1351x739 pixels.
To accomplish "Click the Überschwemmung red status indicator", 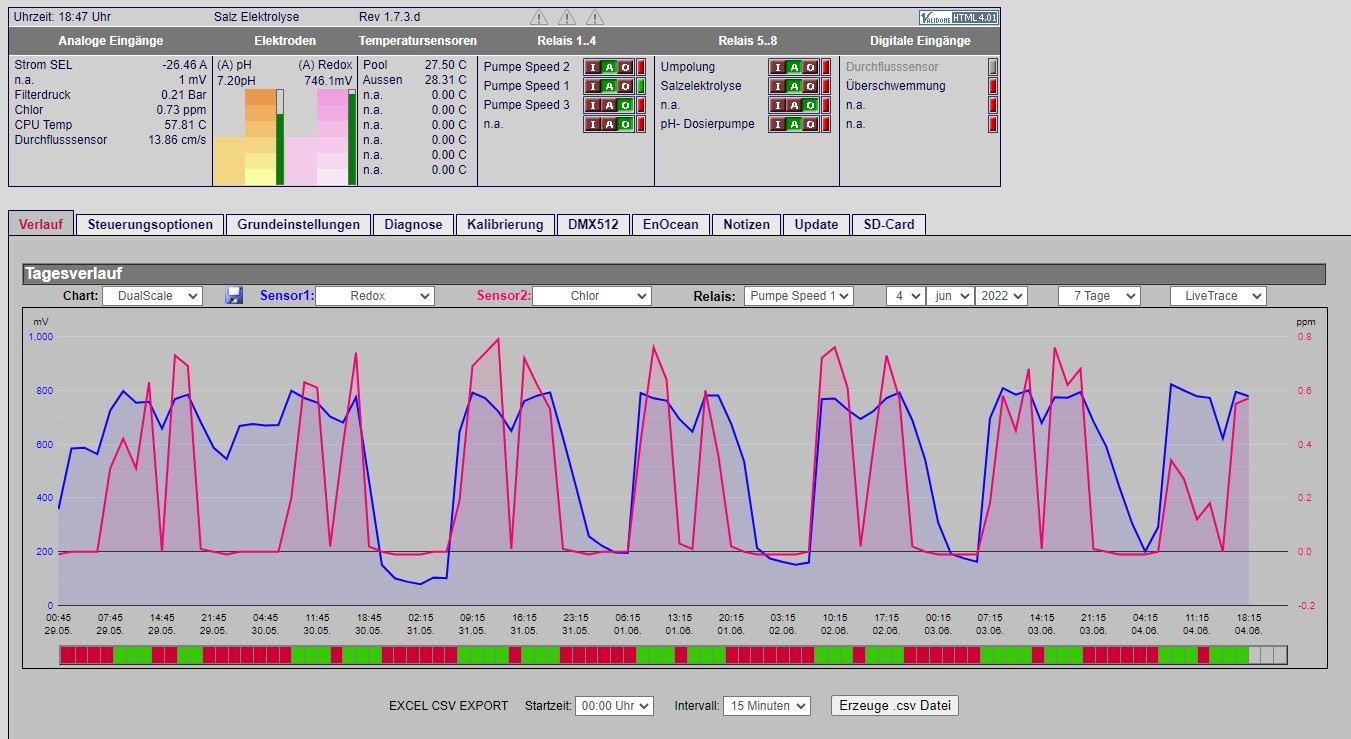I will pos(993,86).
